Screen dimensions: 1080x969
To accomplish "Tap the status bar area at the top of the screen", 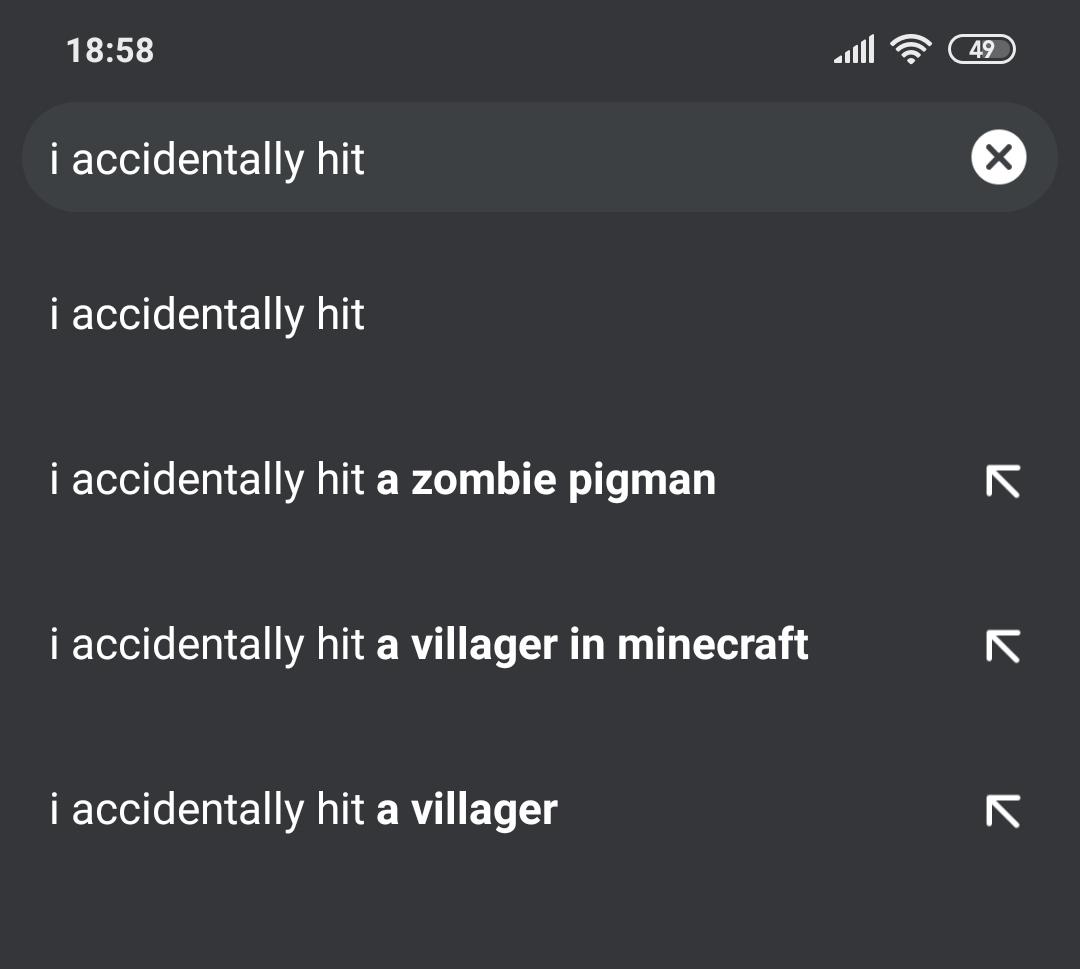I will tap(540, 47).
